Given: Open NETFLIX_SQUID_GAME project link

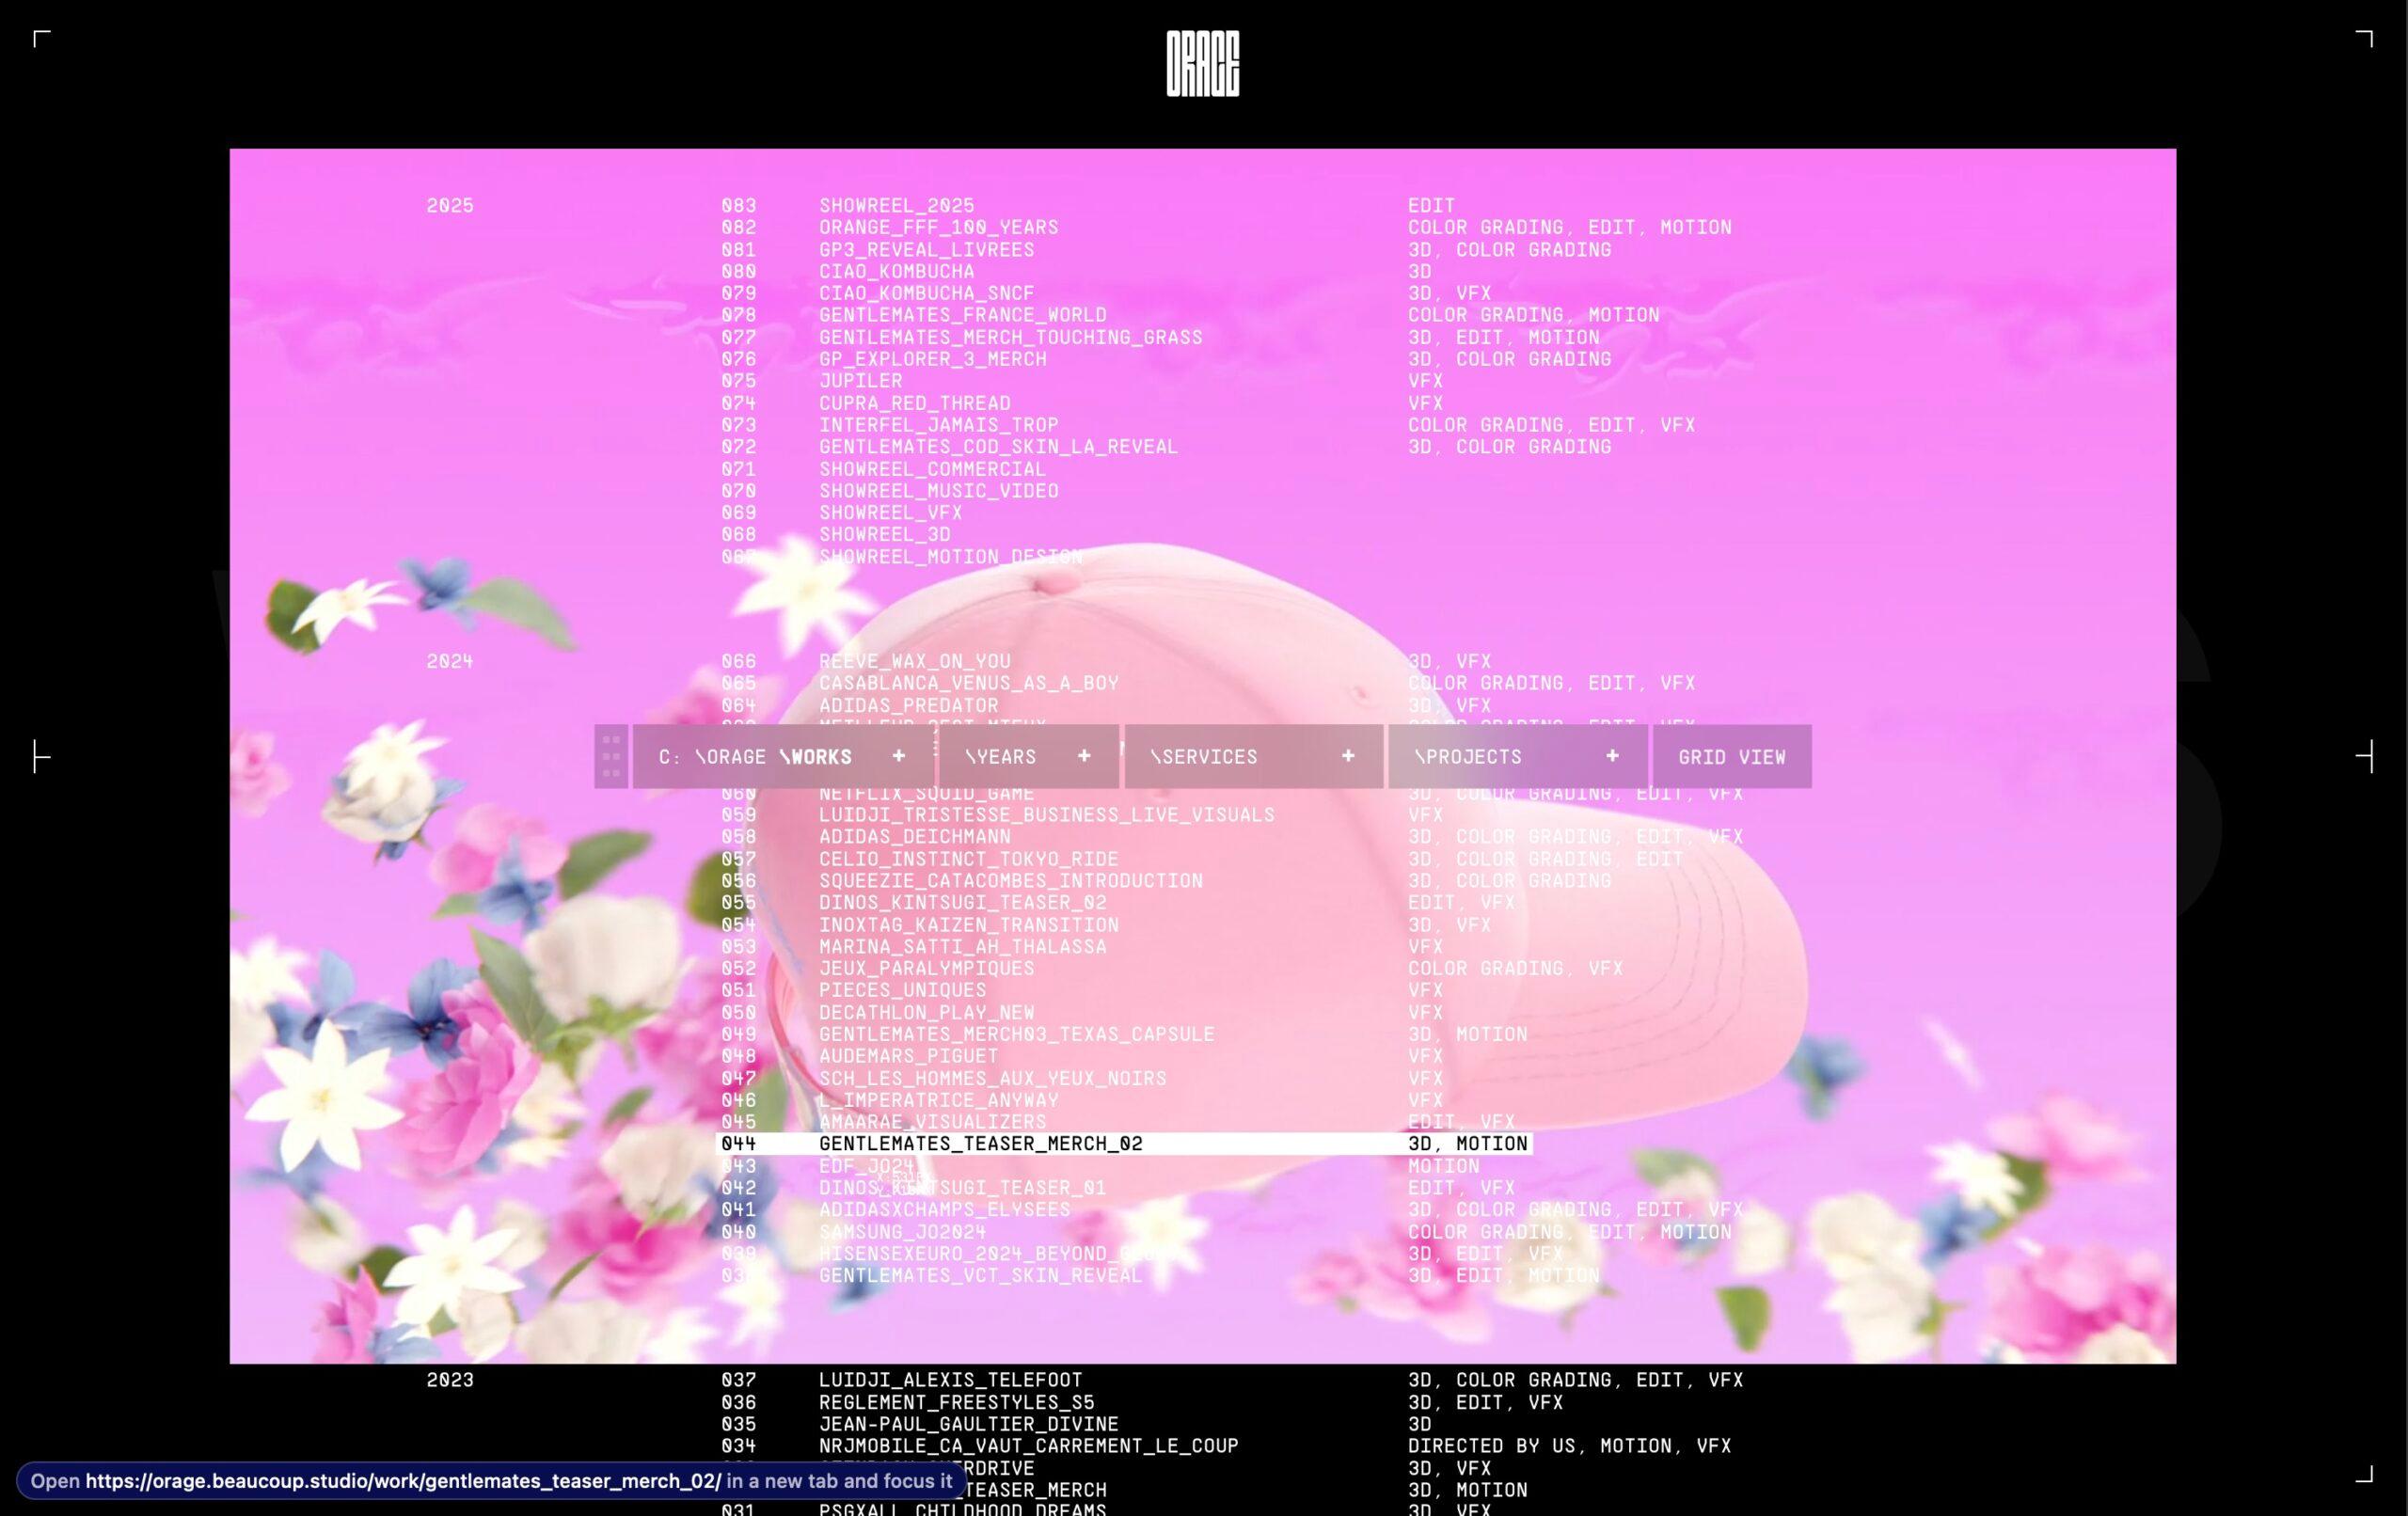Looking at the screenshot, I should click(x=926, y=794).
